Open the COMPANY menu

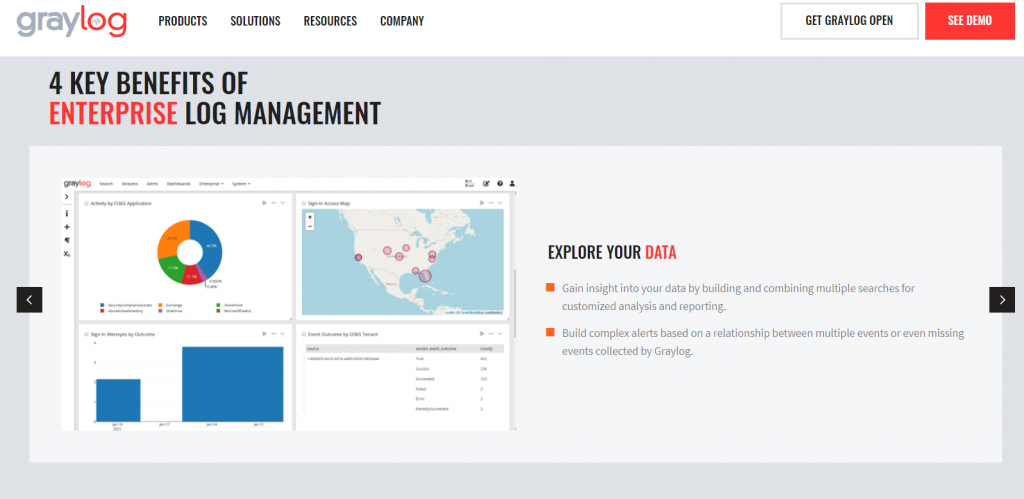pyautogui.click(x=402, y=21)
